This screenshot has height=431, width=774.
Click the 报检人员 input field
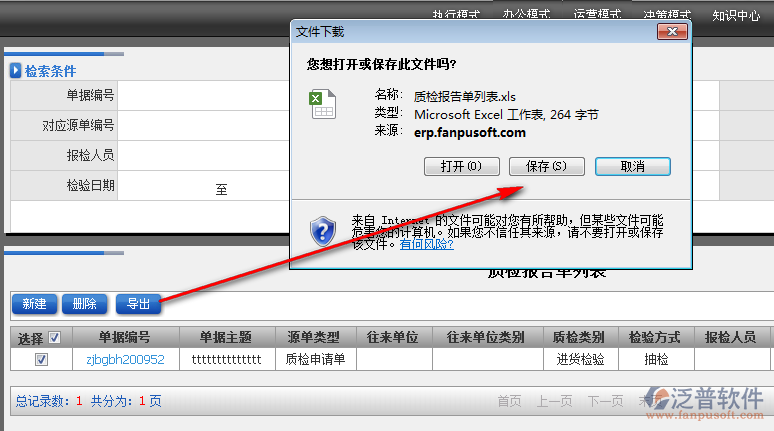pyautogui.click(x=203, y=156)
